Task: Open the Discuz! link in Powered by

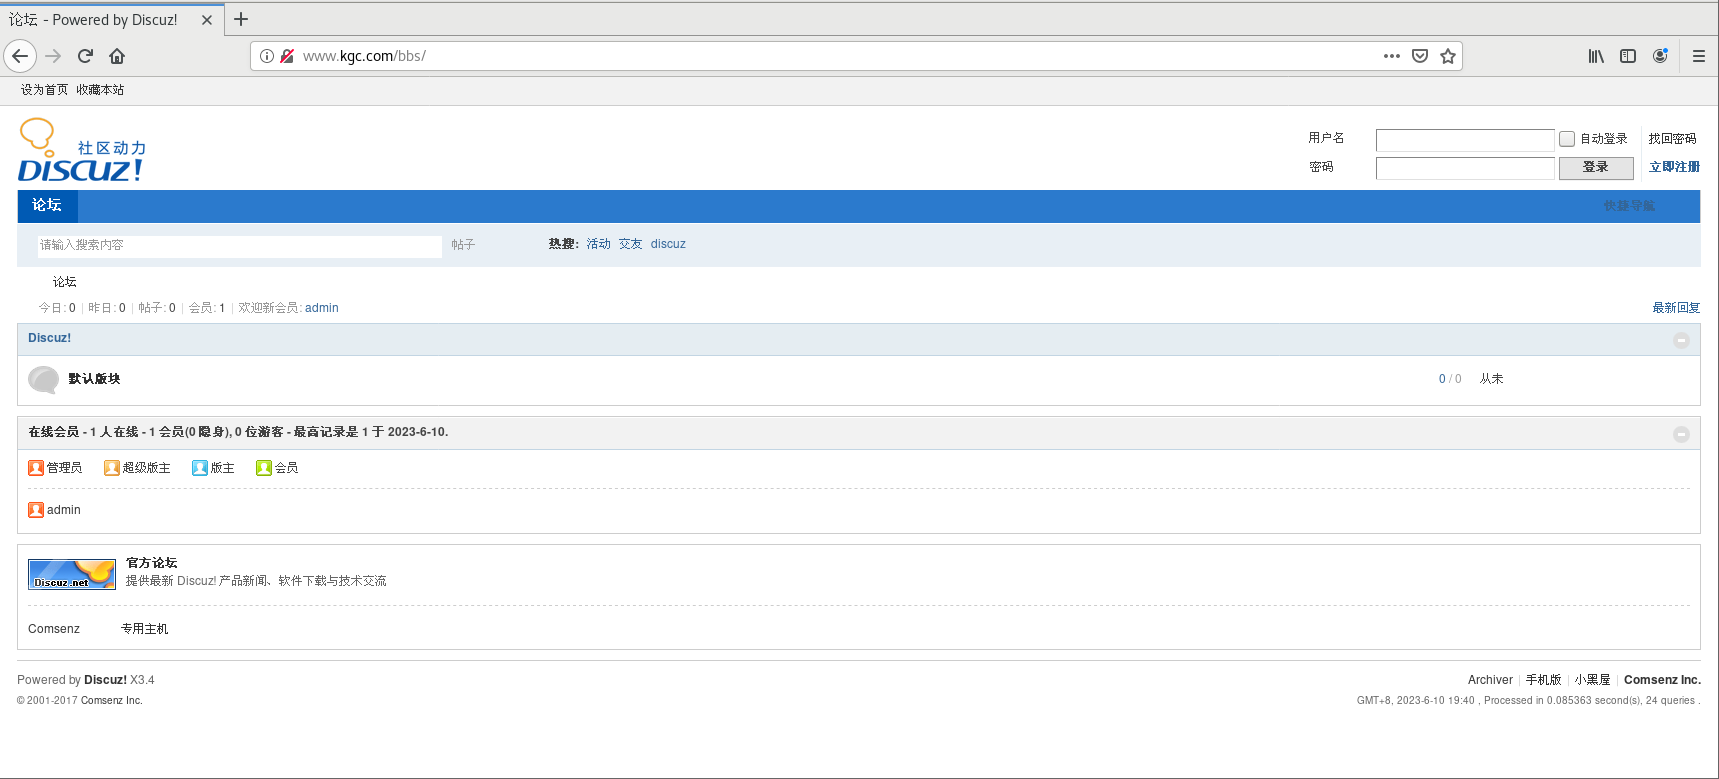Action: [105, 680]
